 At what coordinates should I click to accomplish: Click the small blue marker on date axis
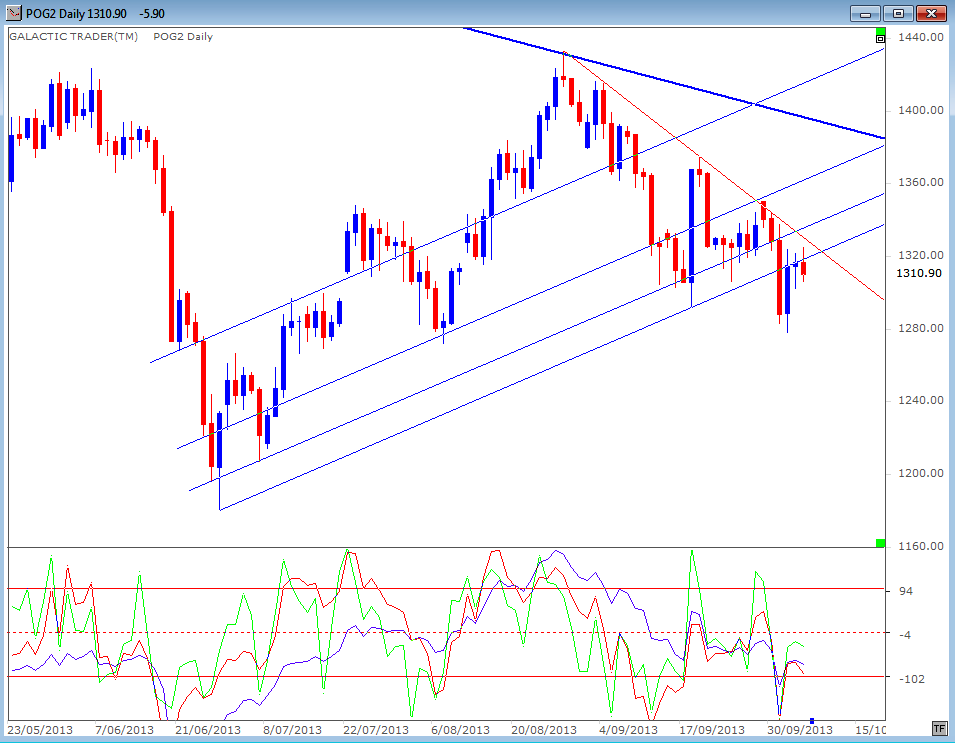812,721
